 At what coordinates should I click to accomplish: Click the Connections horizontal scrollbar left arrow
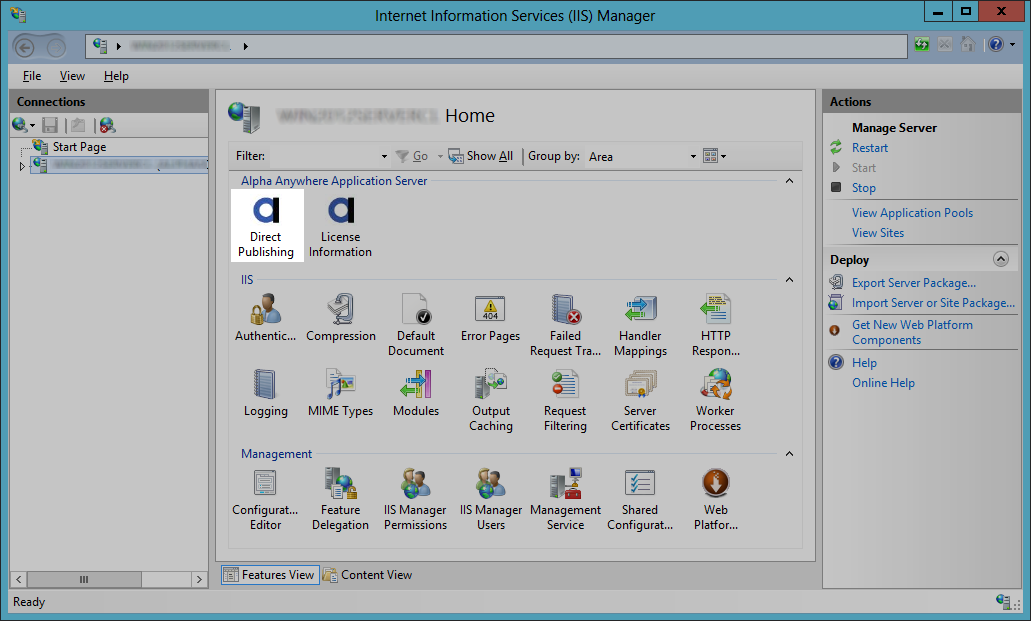18,580
